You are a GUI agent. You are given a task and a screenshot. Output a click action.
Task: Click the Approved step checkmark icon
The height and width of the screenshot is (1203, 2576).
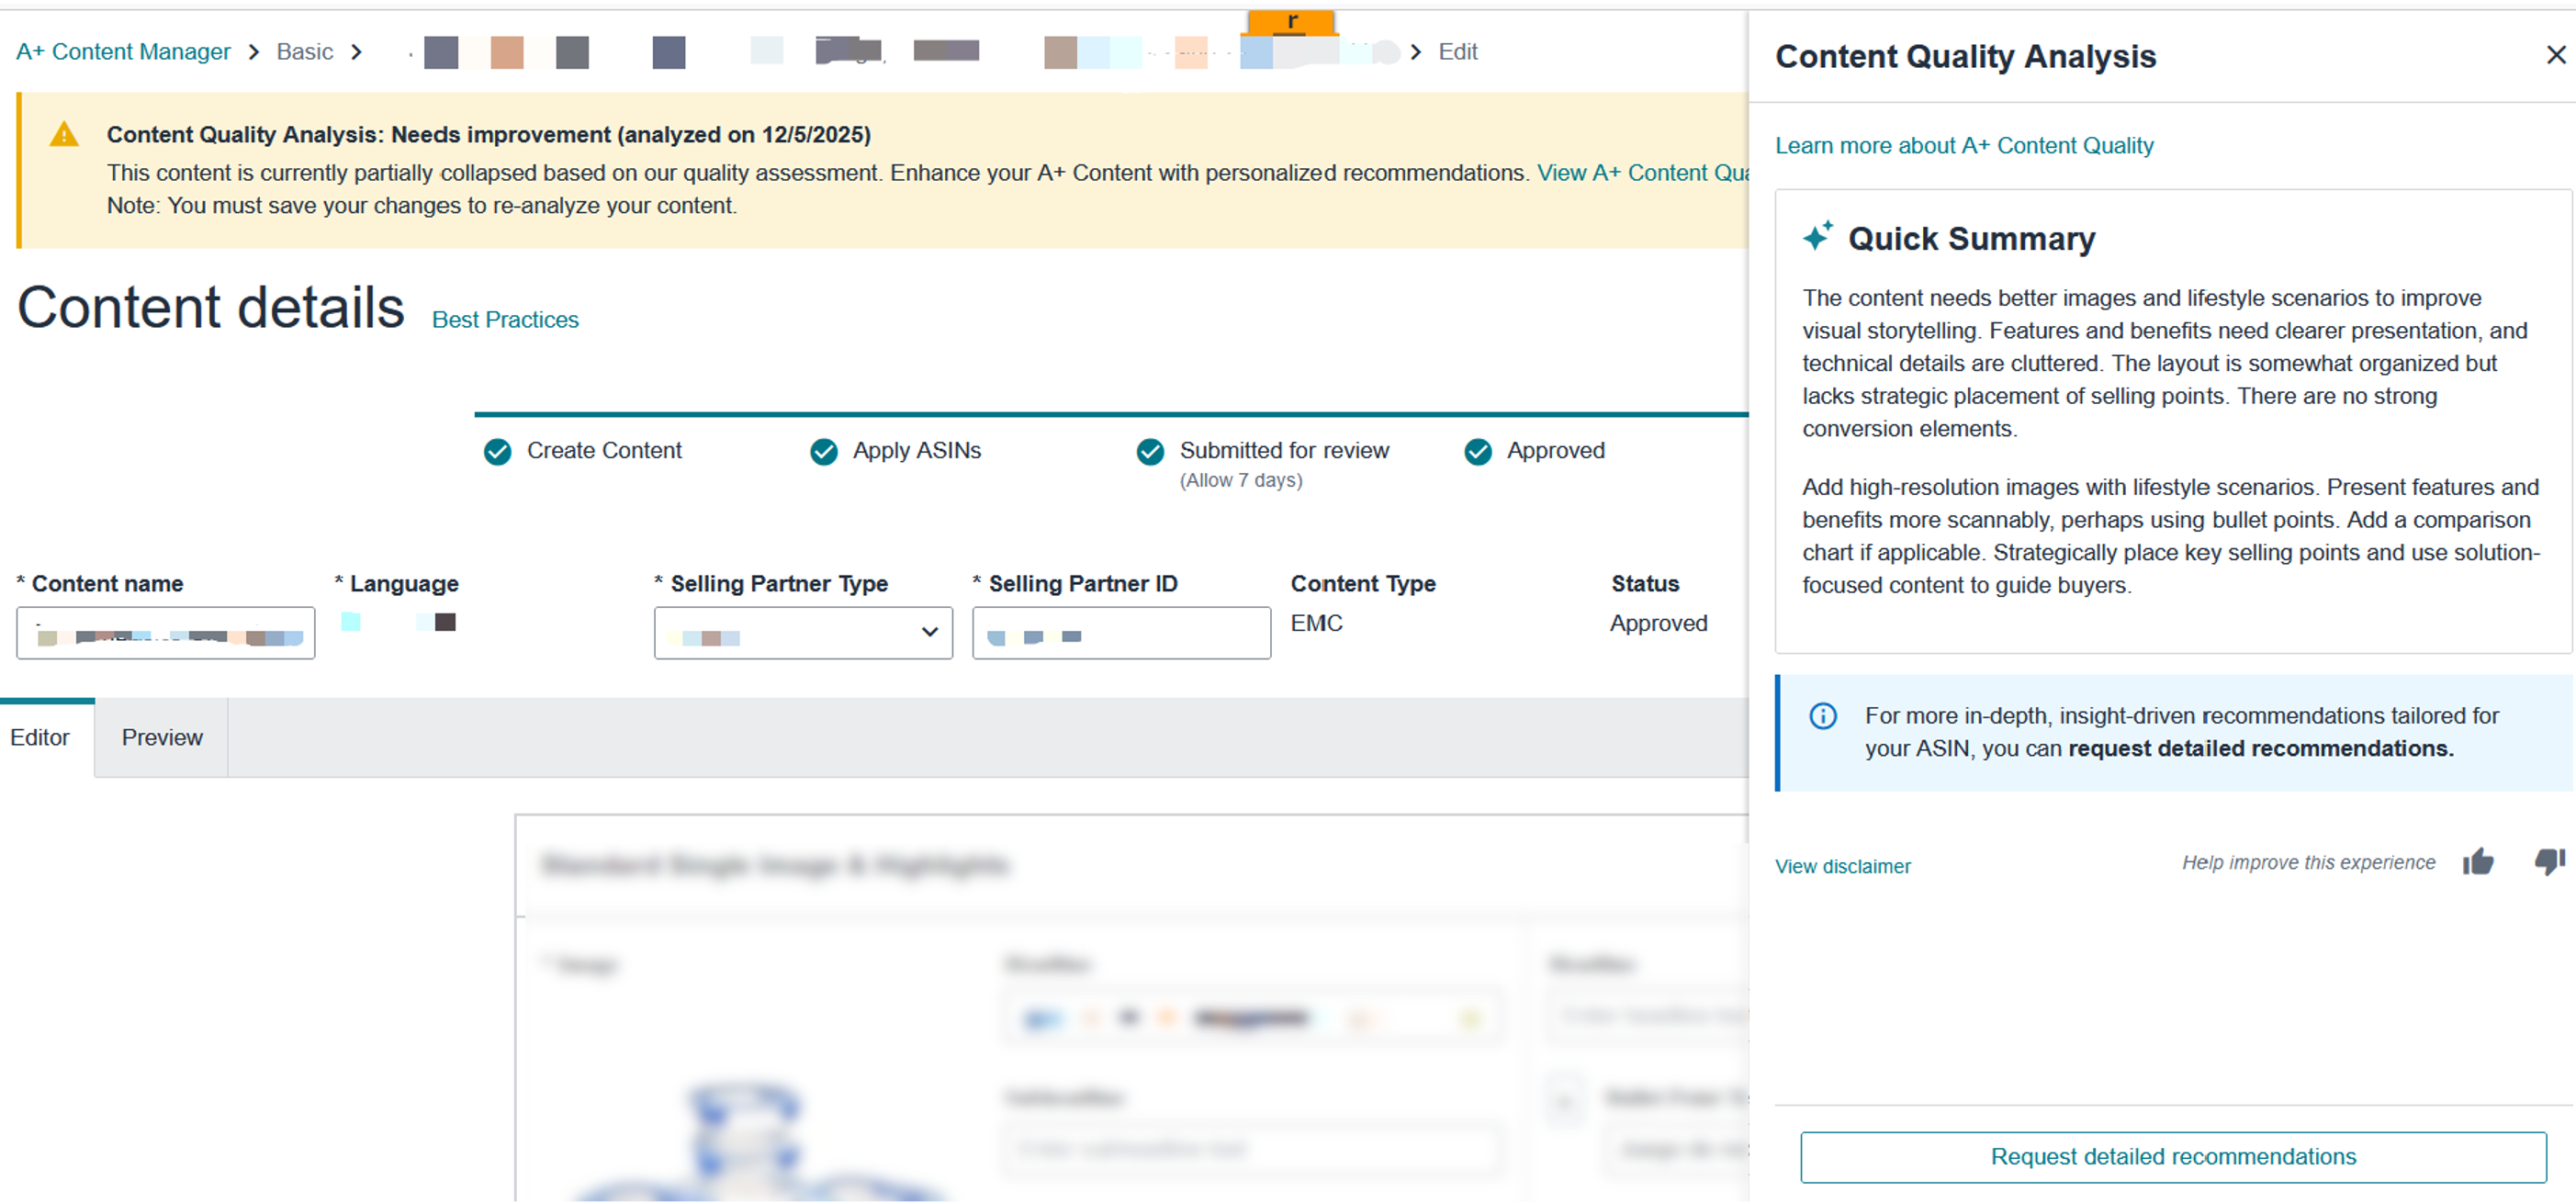(x=1478, y=452)
